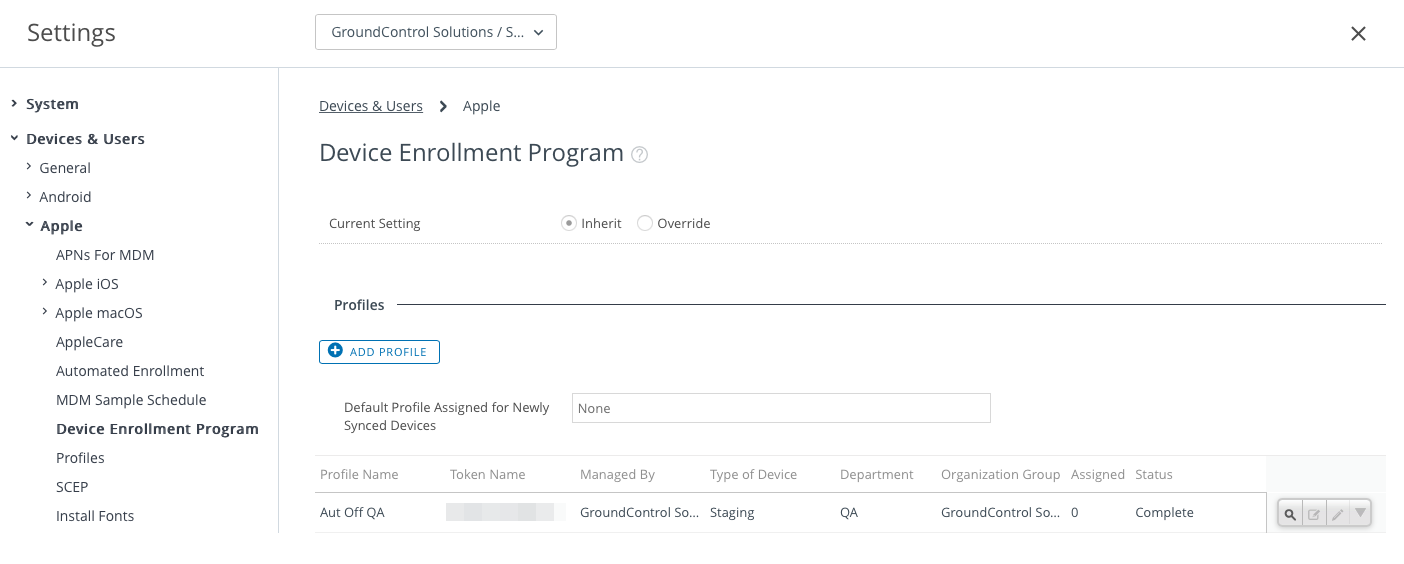1404x564 pixels.
Task: Expand the Apple iOS tree node
Action: tap(45, 283)
